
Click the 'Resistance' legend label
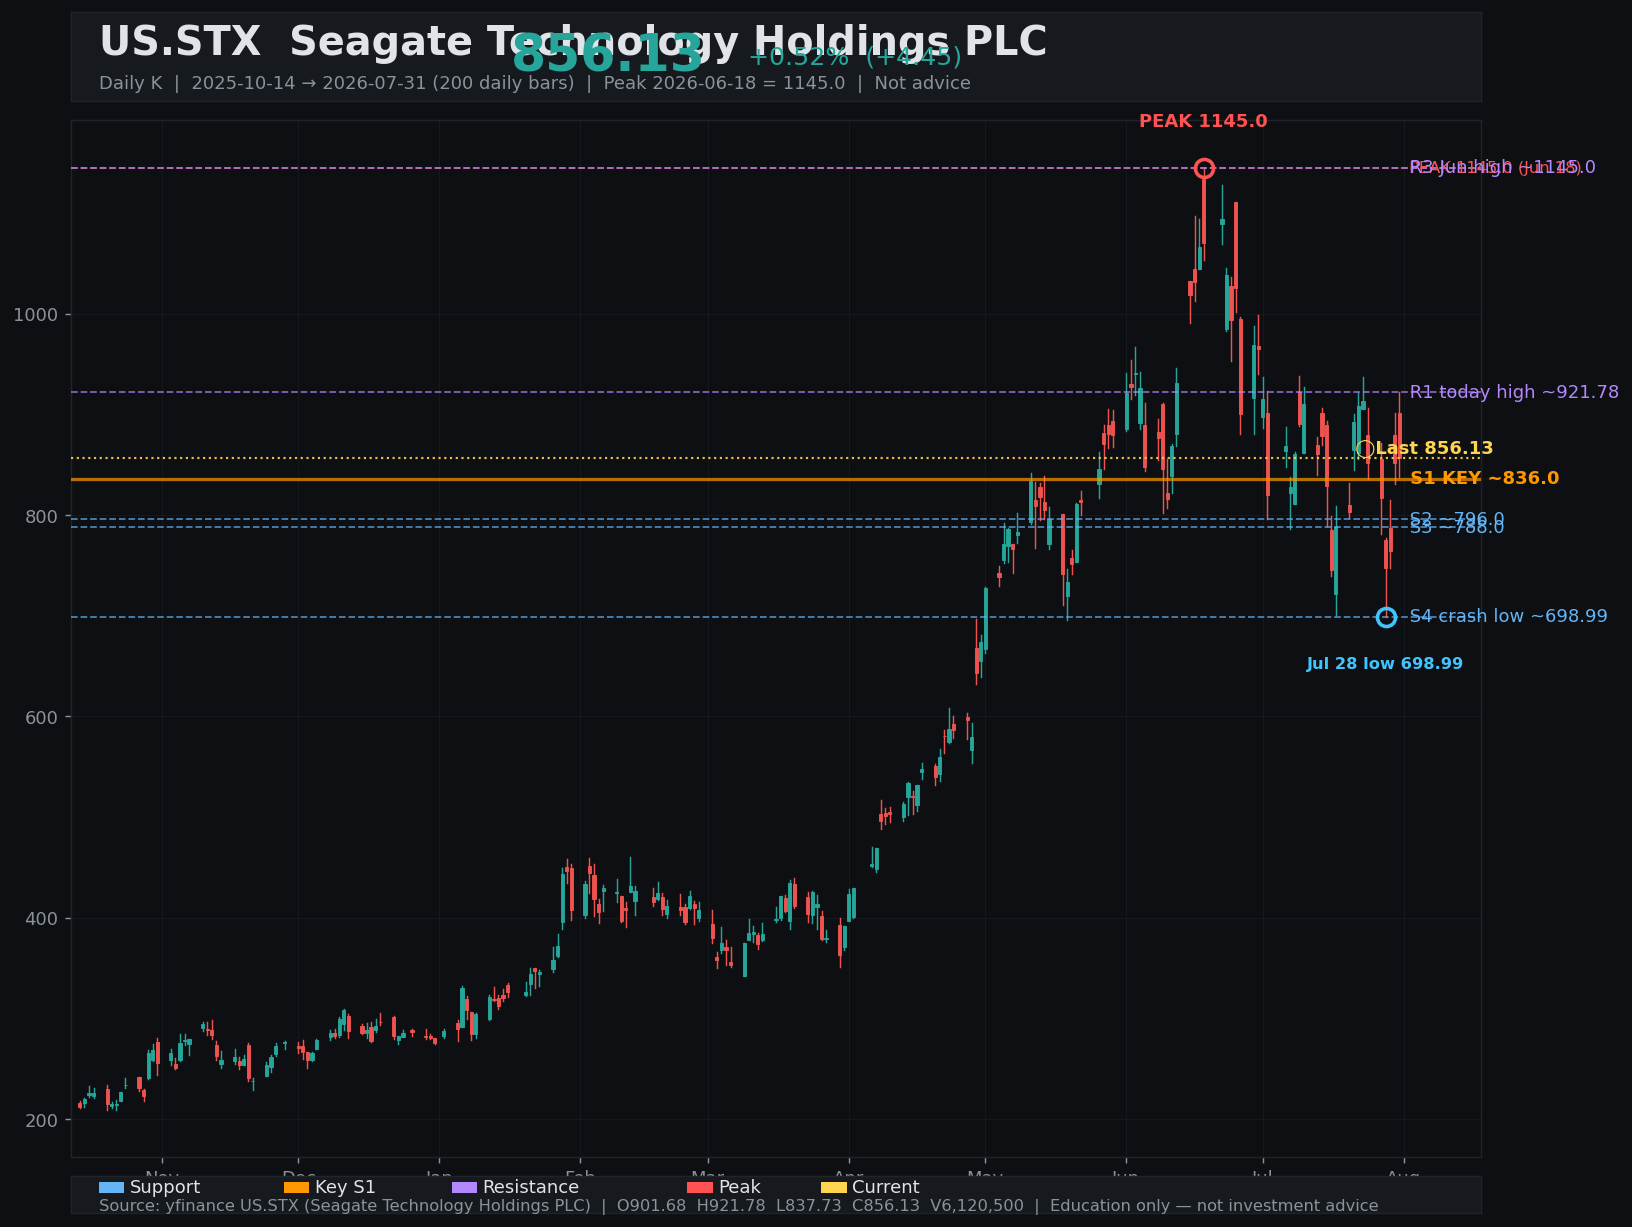click(531, 1187)
